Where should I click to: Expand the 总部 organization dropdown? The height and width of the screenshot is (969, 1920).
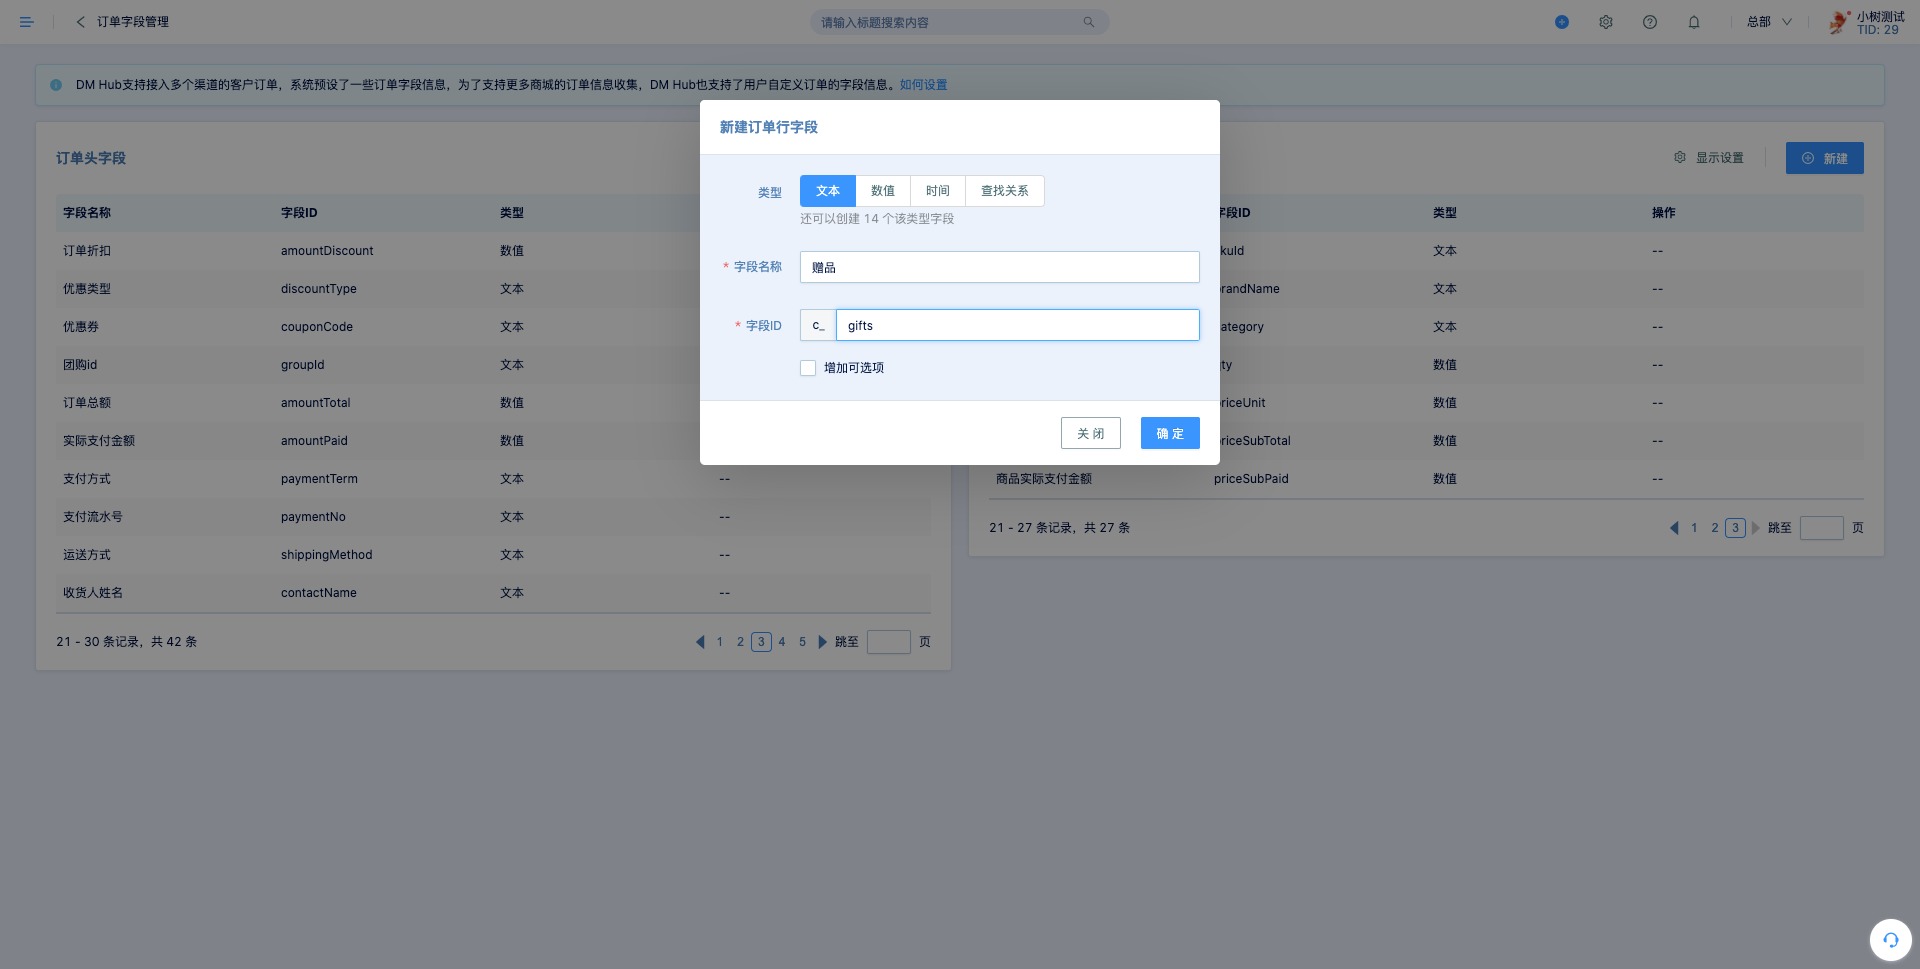tap(1769, 22)
